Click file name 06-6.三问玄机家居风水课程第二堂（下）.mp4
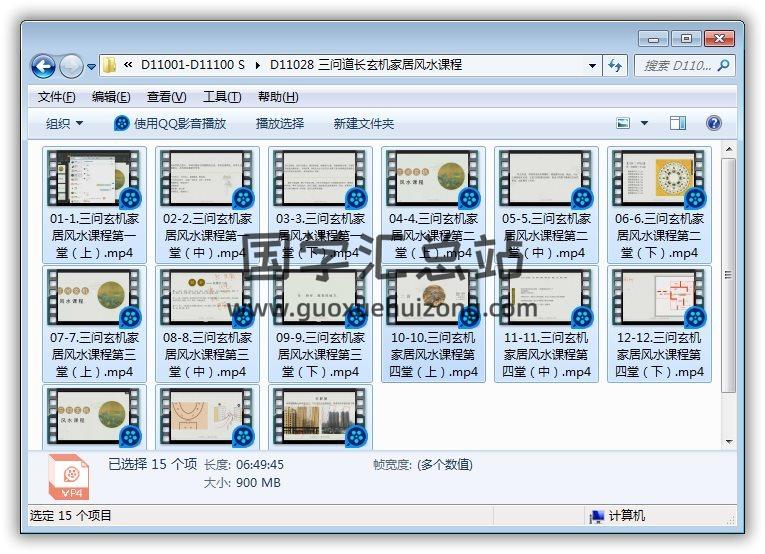This screenshot has height=554, width=765. point(659,236)
